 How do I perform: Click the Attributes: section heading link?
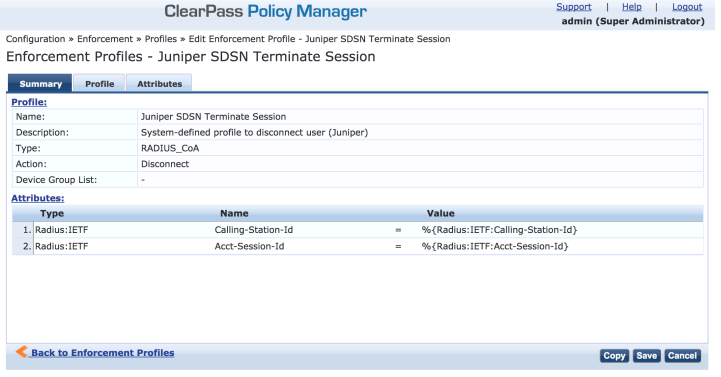38,198
